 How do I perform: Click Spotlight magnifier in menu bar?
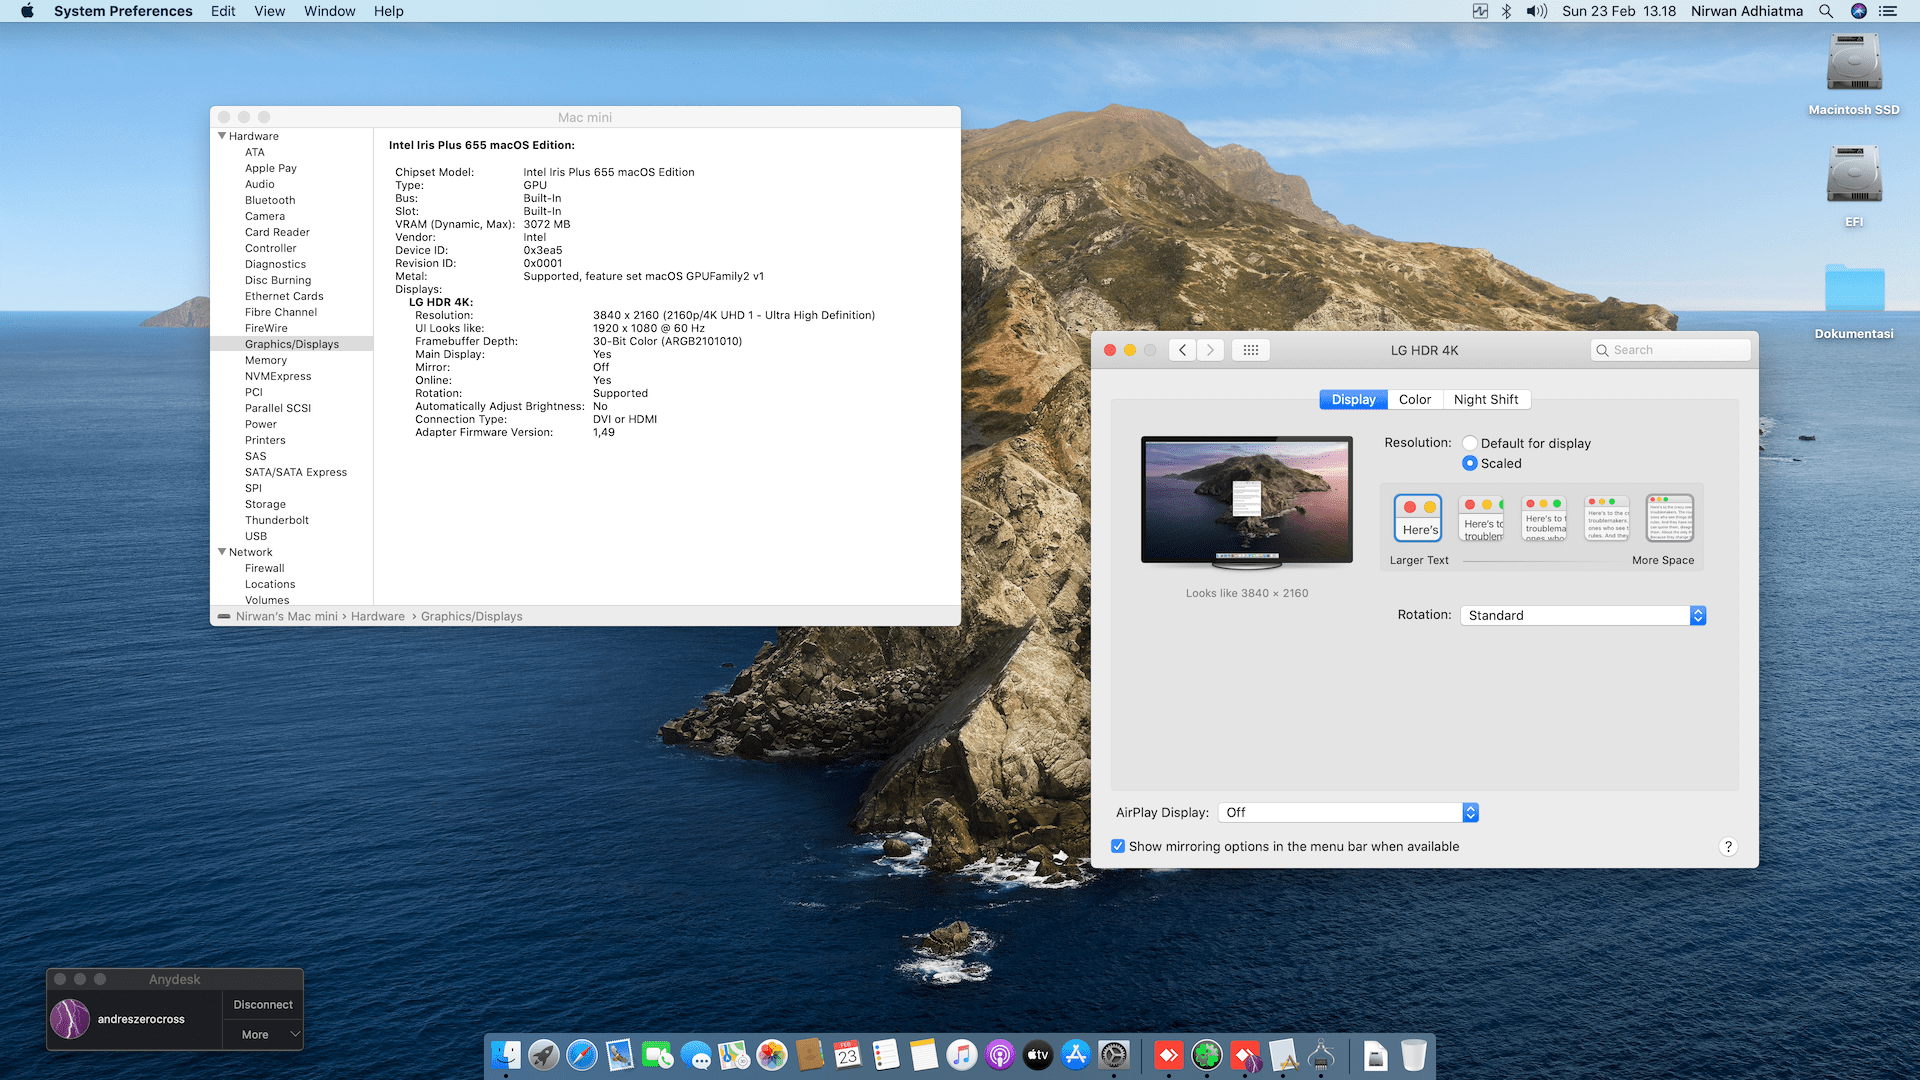1826,11
